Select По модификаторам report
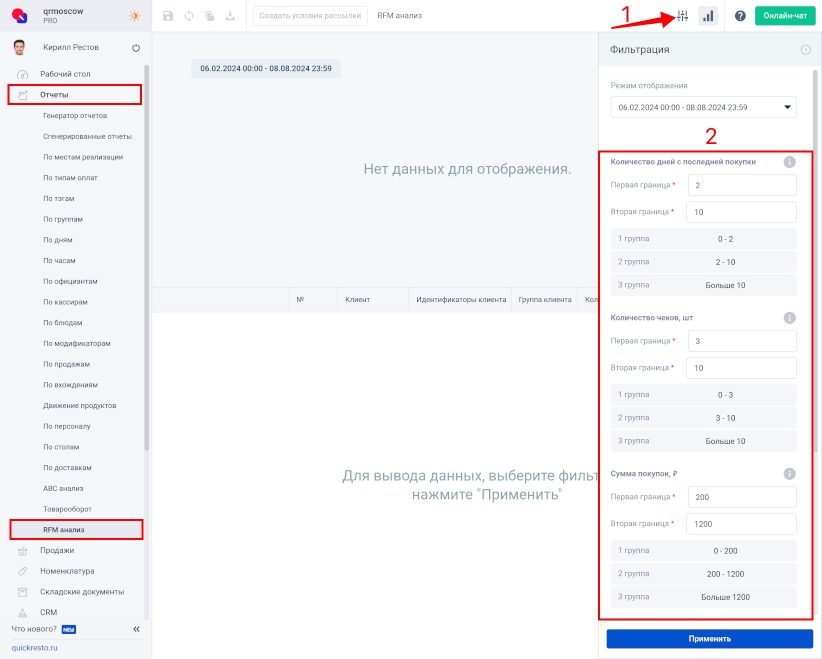 (x=77, y=343)
